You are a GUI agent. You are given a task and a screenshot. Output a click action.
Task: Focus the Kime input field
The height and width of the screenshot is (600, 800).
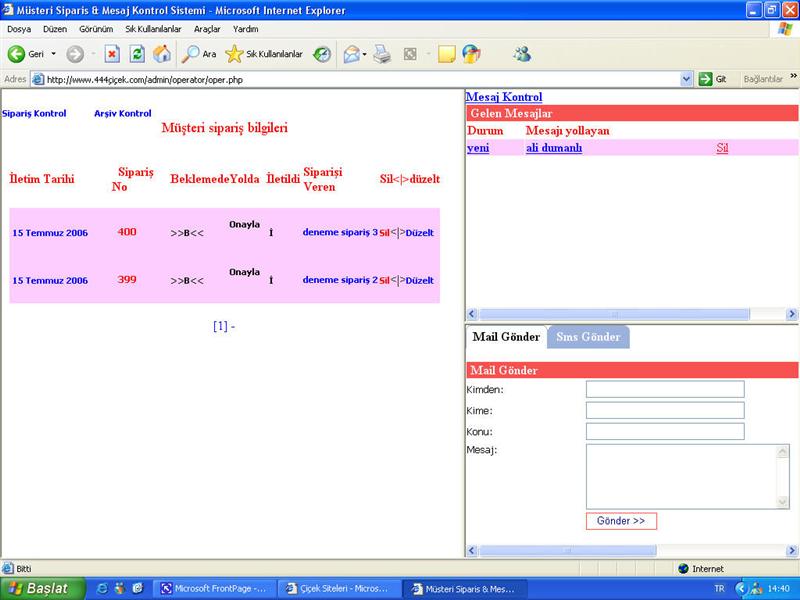click(x=665, y=410)
